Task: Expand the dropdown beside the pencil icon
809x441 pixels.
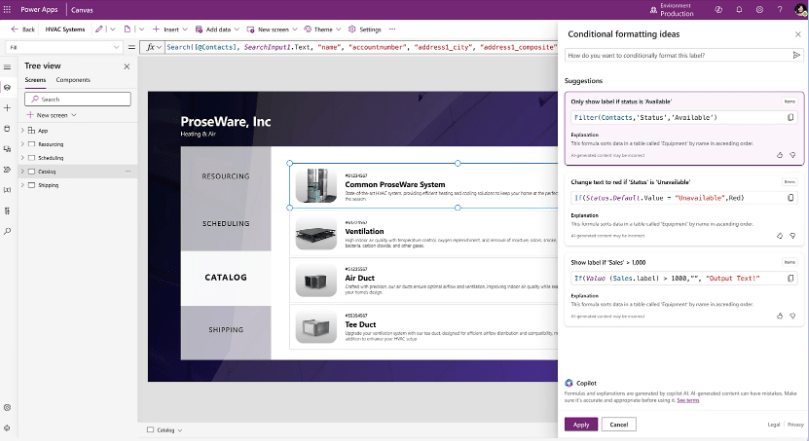Action: pyautogui.click(x=112, y=29)
